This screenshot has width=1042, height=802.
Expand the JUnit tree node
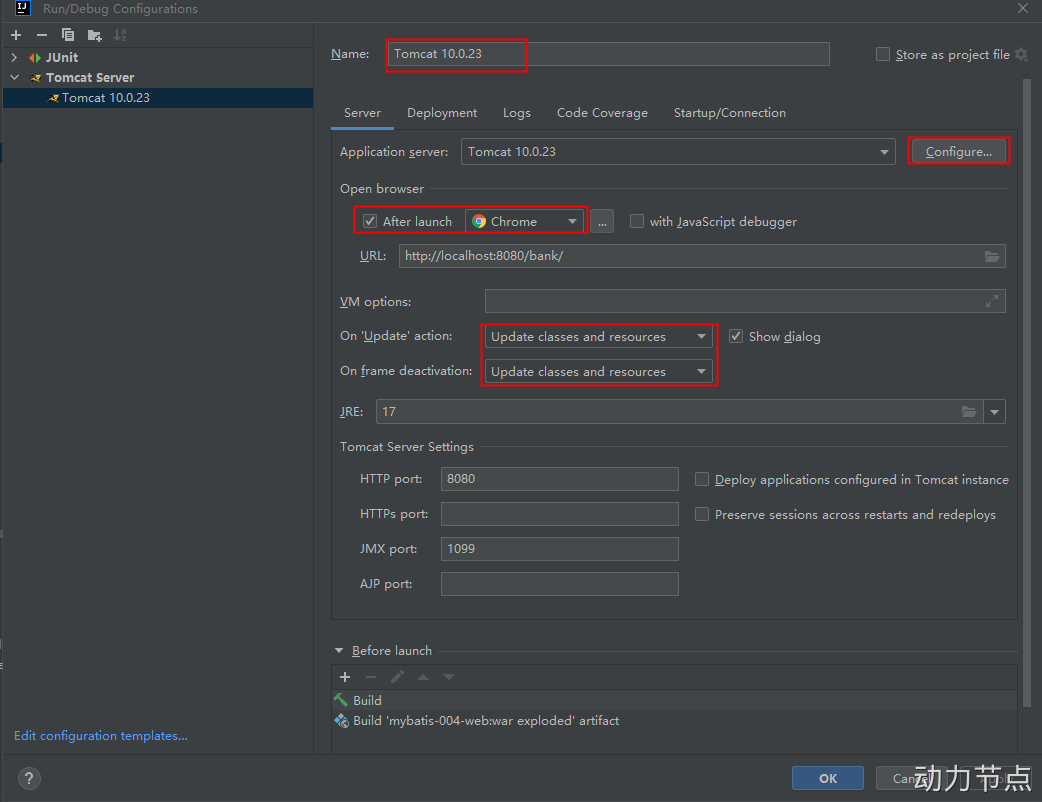pos(15,57)
